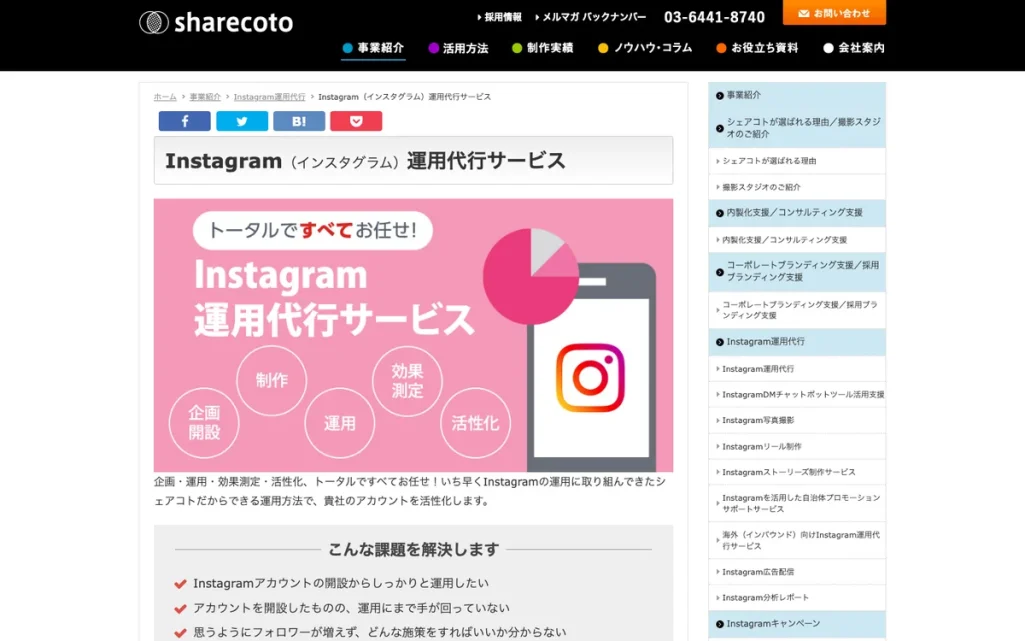Click the sharecoto logo
Screen dimensions: 1025x641
(x=216, y=22)
